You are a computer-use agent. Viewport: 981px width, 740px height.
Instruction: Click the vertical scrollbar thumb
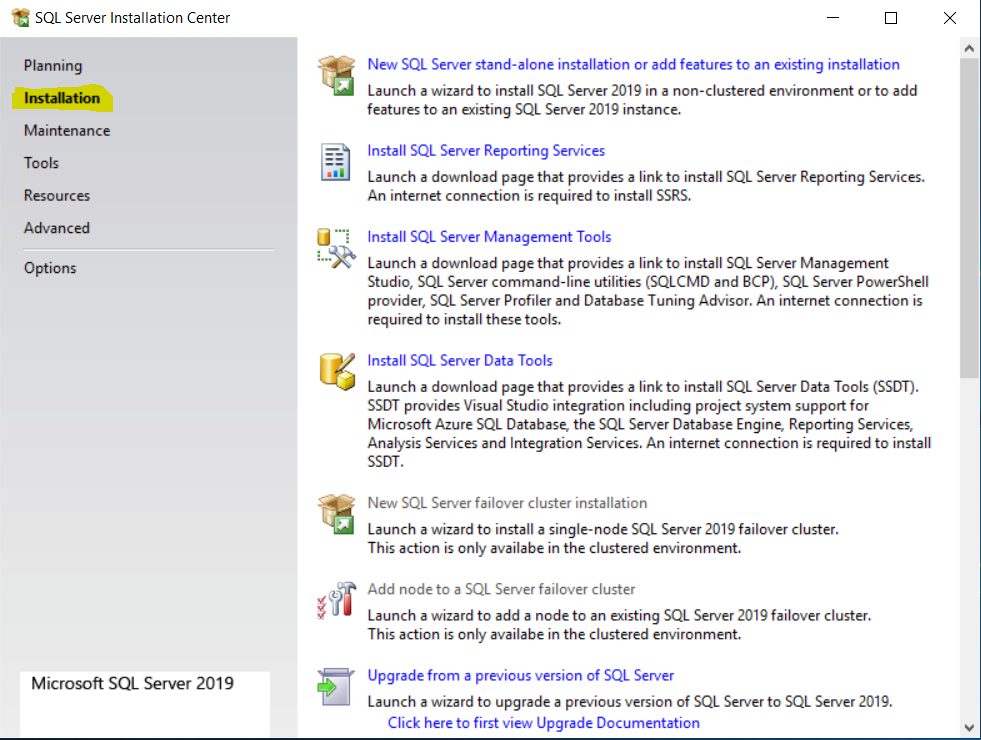[969, 218]
